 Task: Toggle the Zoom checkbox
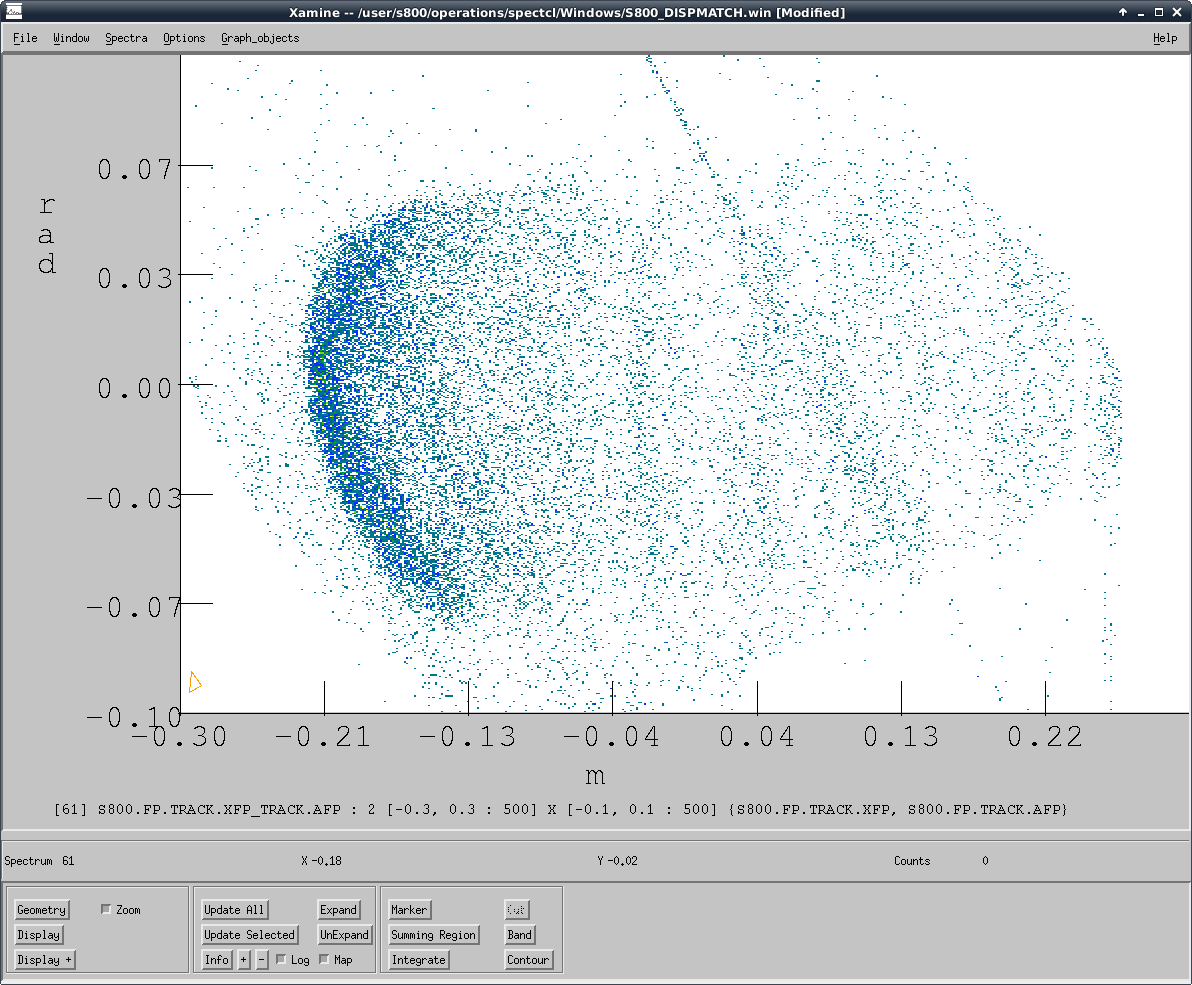click(107, 910)
